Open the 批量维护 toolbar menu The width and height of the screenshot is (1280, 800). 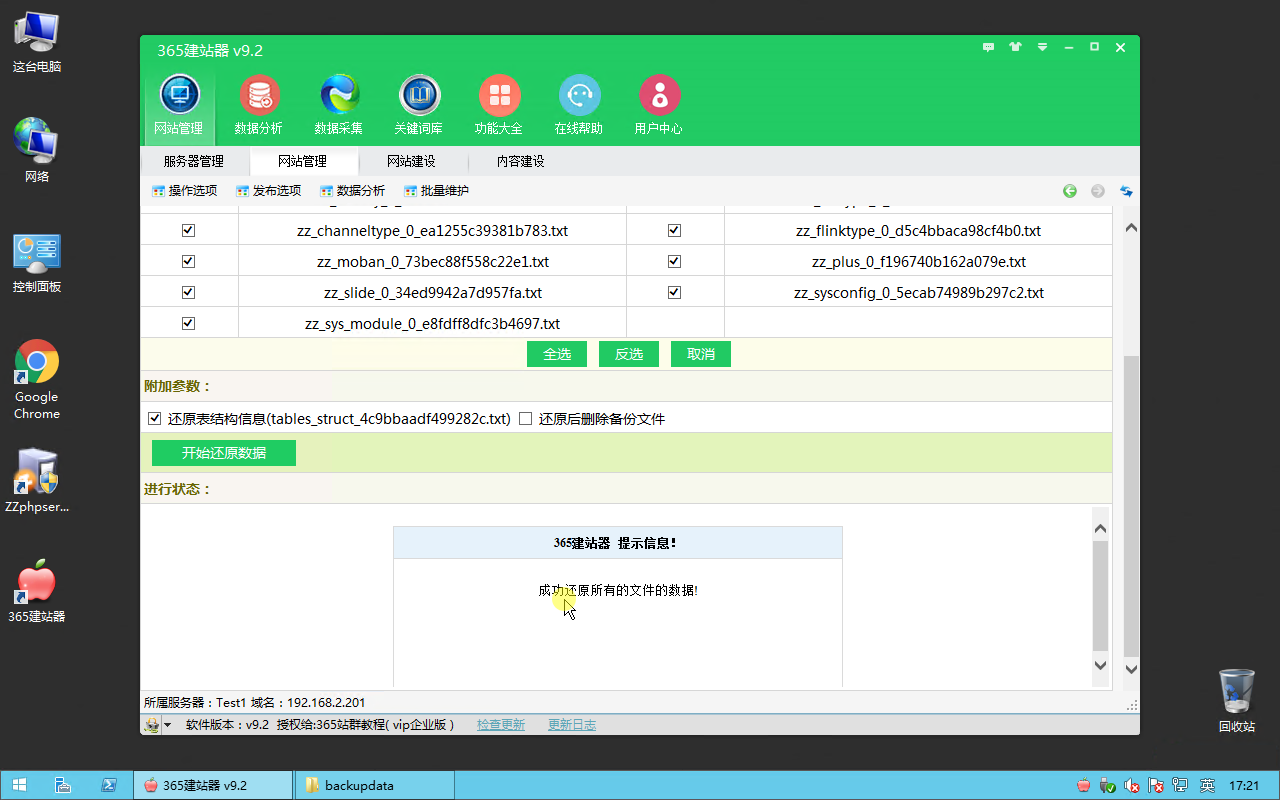[x=436, y=191]
